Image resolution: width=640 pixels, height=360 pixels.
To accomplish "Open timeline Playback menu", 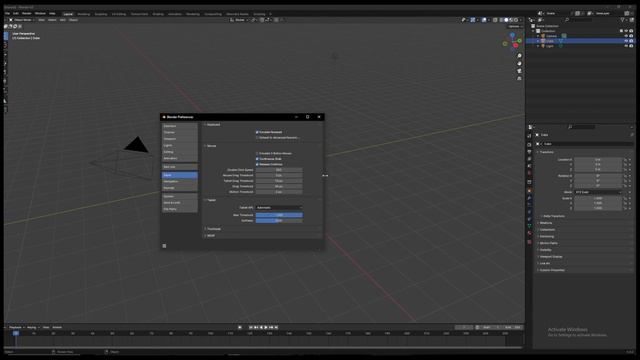I will (16, 327).
